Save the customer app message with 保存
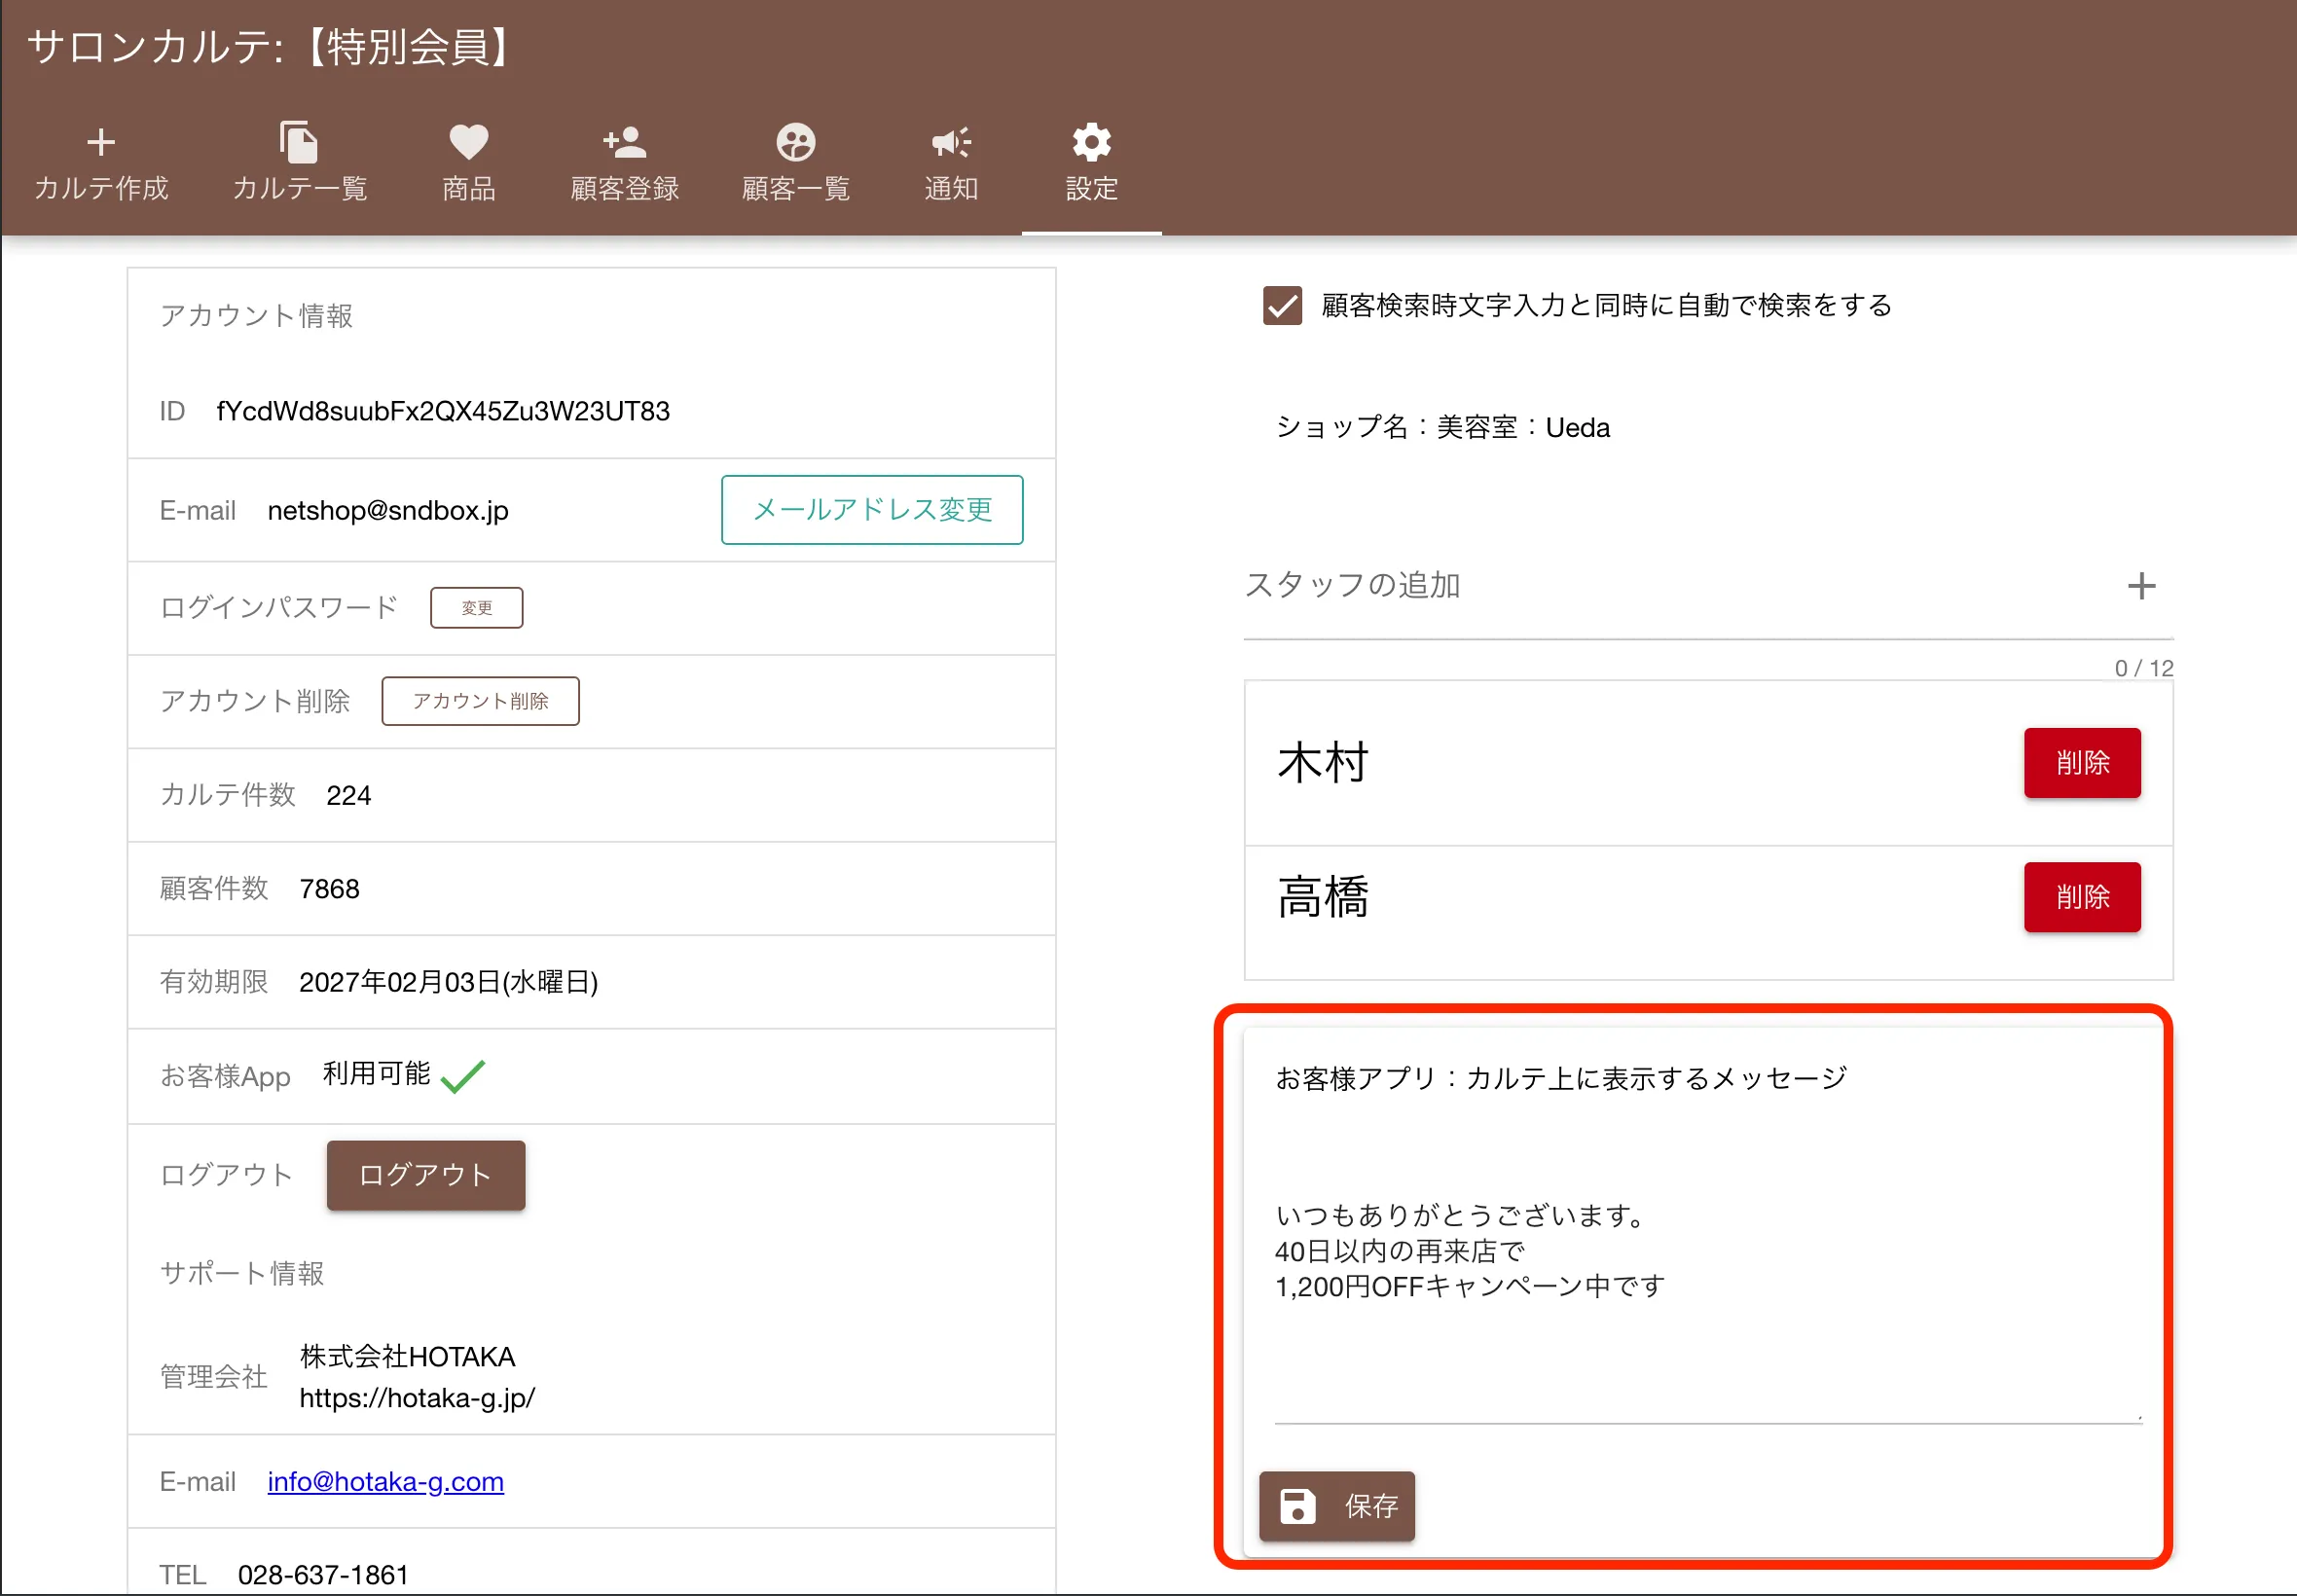Viewport: 2297px width, 1596px height. [1337, 1506]
